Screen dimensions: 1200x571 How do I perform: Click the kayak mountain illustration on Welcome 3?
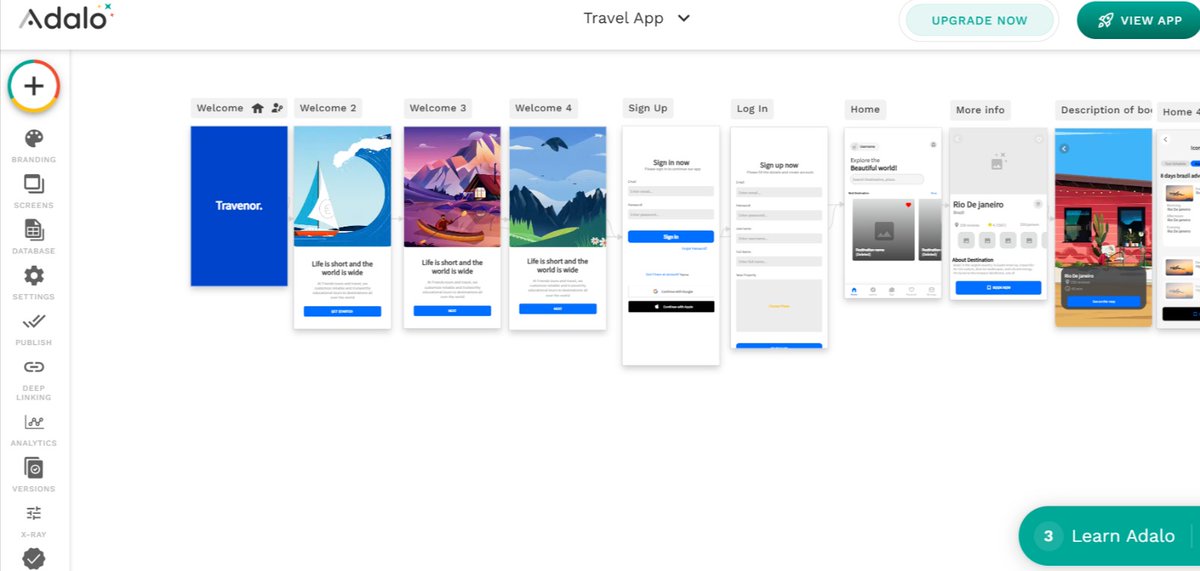click(x=452, y=186)
